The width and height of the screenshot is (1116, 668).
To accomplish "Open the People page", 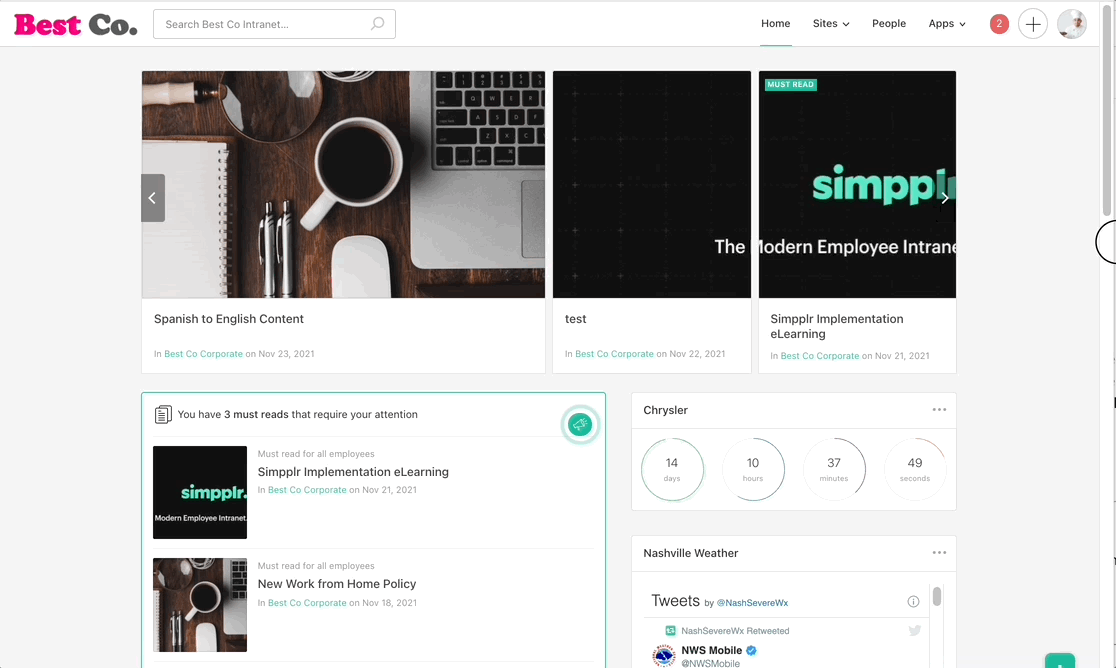I will click(x=889, y=23).
